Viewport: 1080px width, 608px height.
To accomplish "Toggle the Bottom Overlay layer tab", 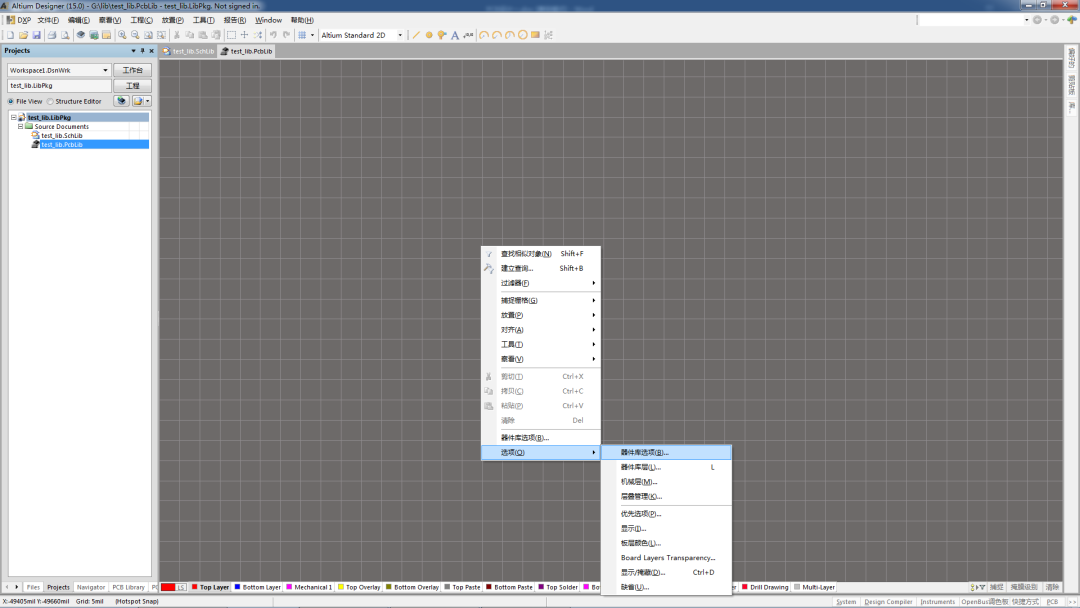I will point(413,587).
